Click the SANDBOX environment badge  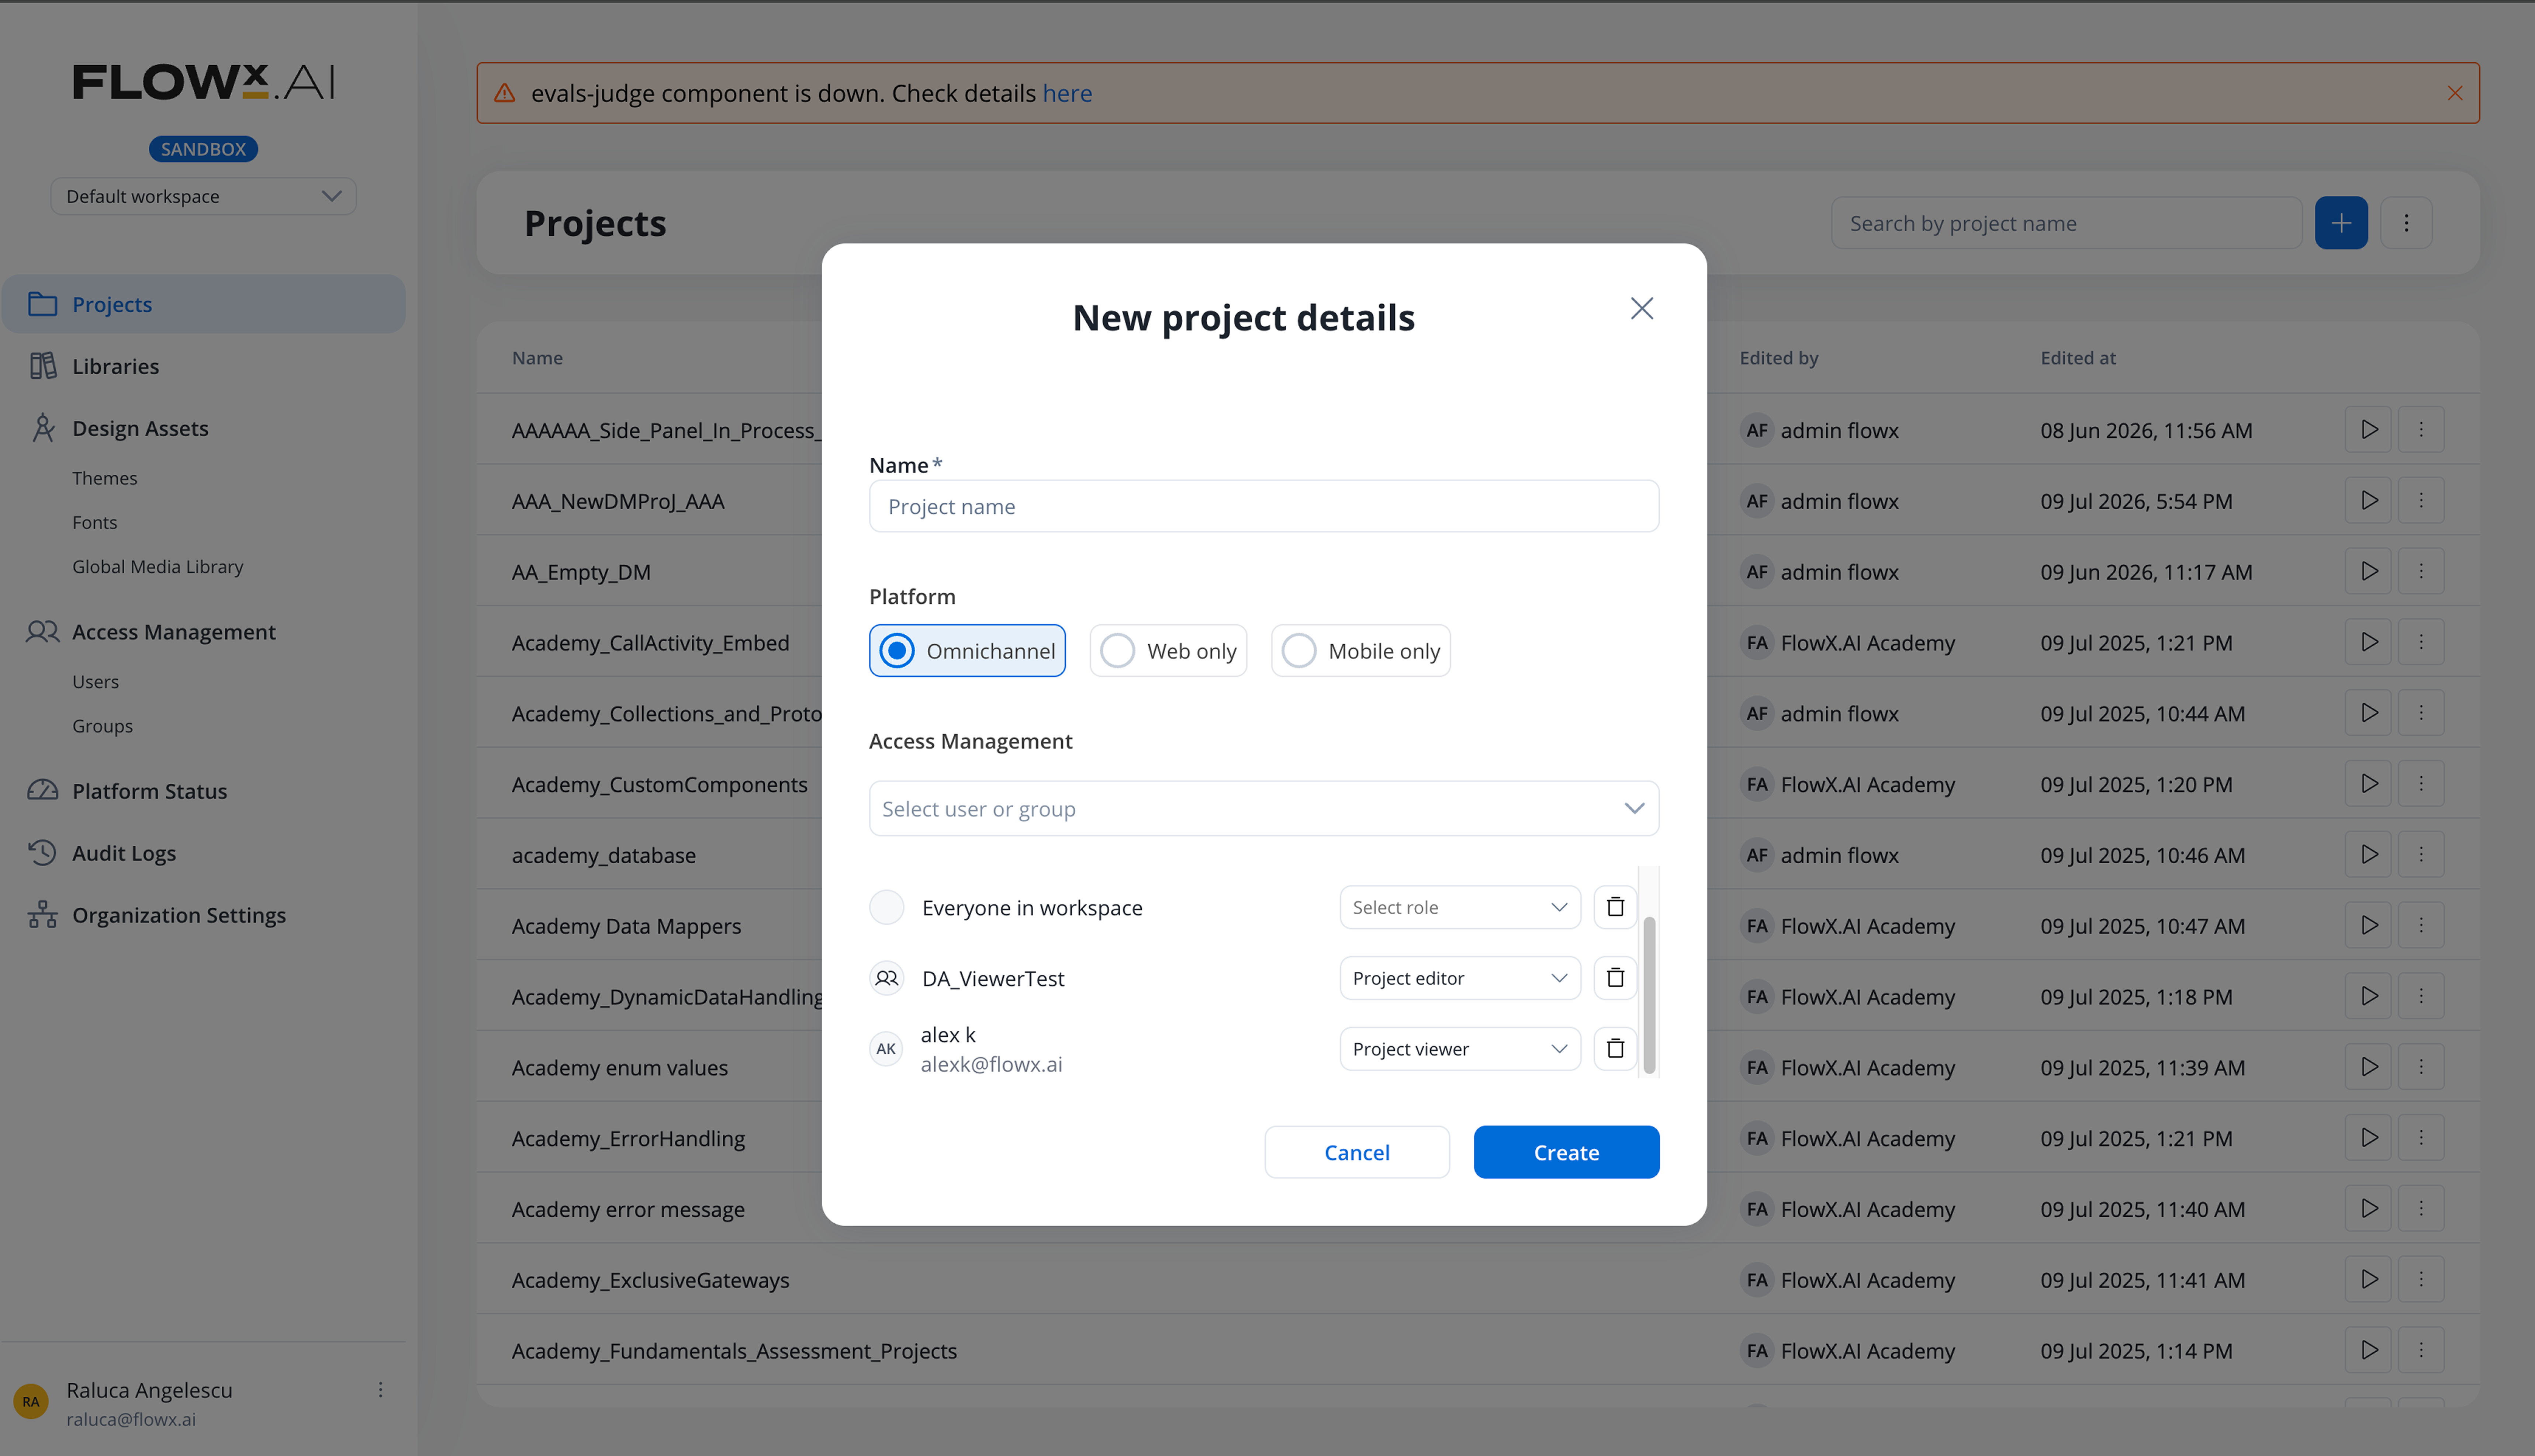pyautogui.click(x=203, y=149)
